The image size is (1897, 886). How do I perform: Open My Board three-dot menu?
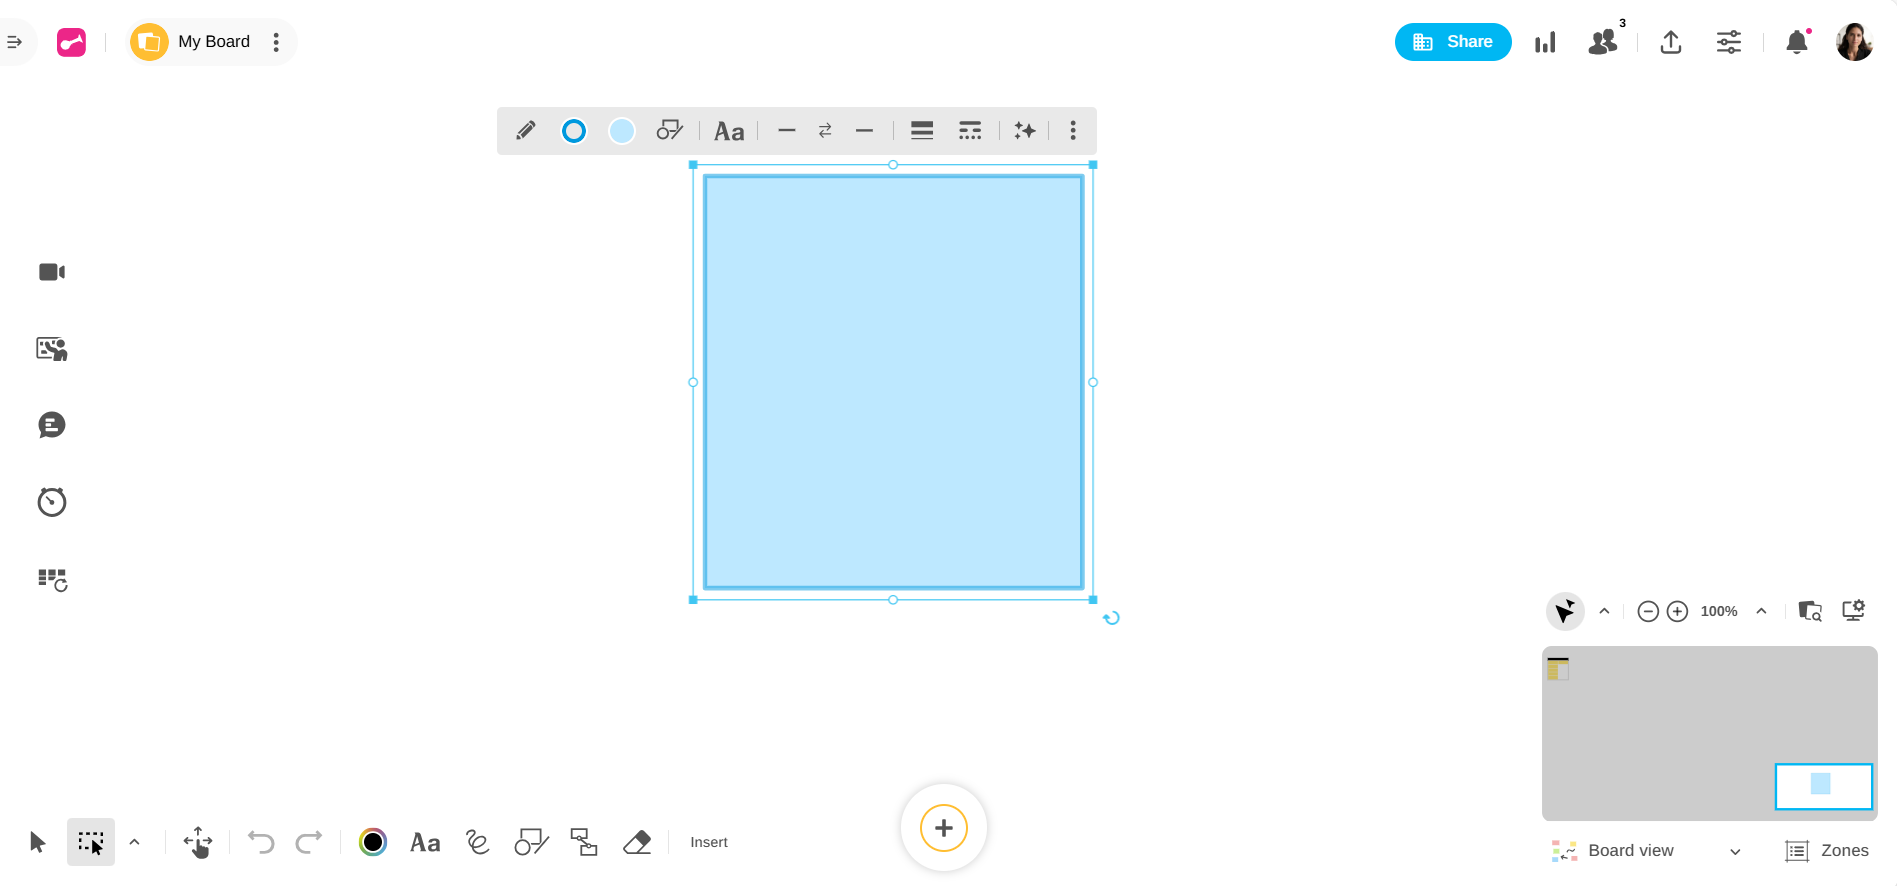tap(276, 42)
